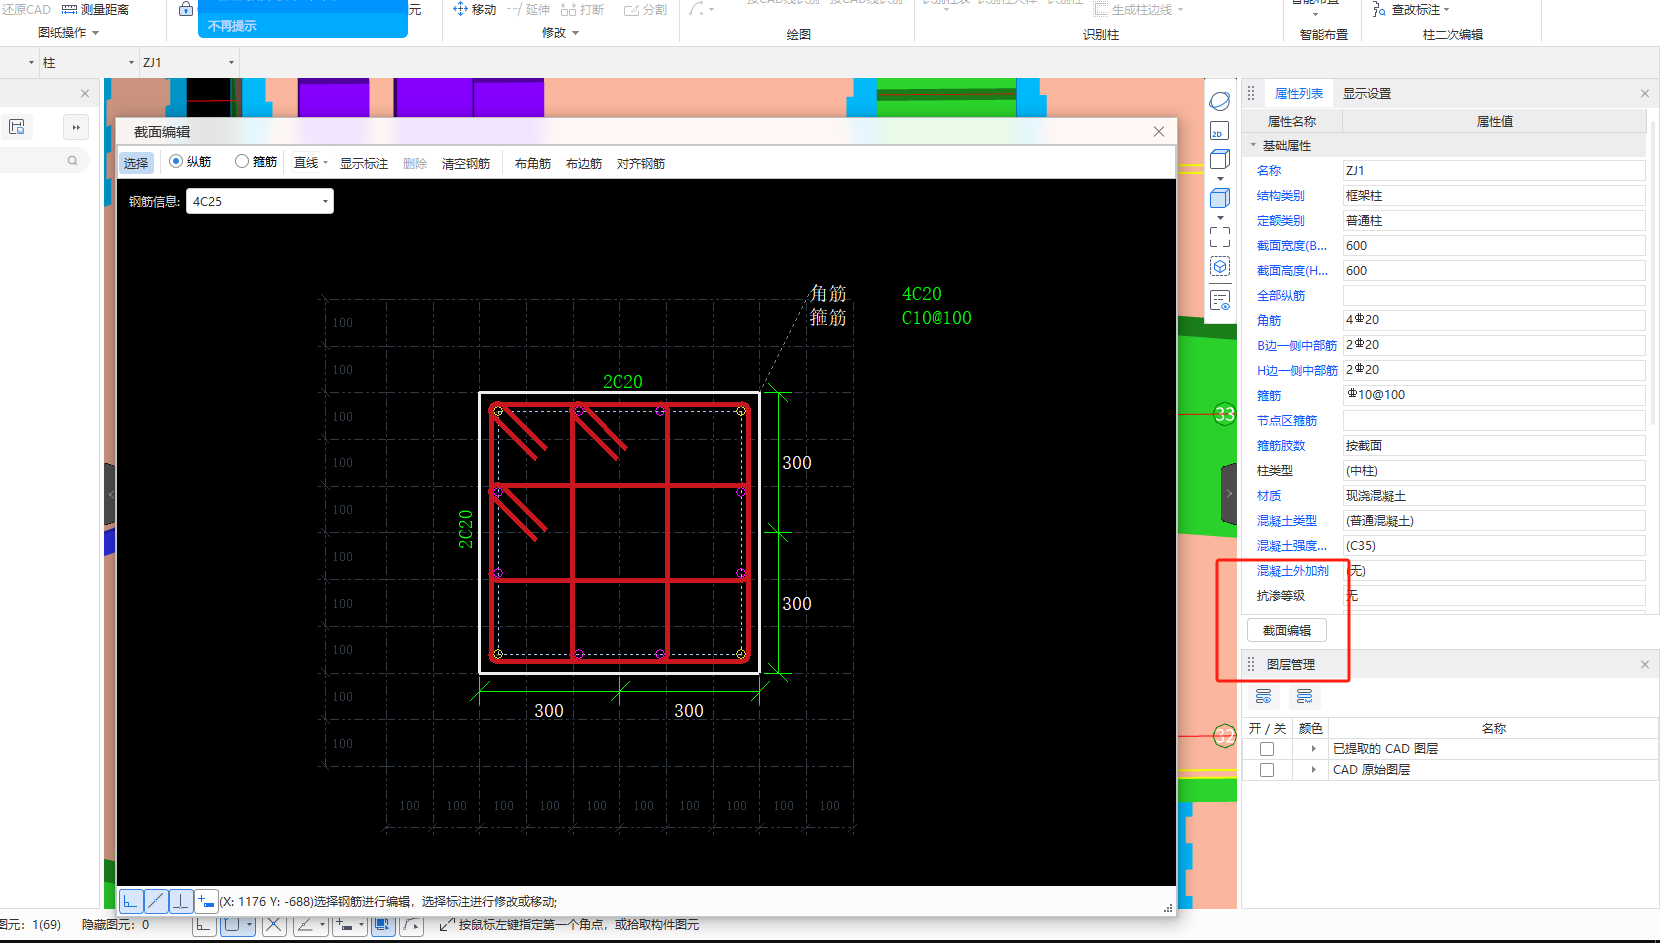Click the dashed-box cube selection icon
Image resolution: width=1660 pixels, height=943 pixels.
pos(1219,267)
